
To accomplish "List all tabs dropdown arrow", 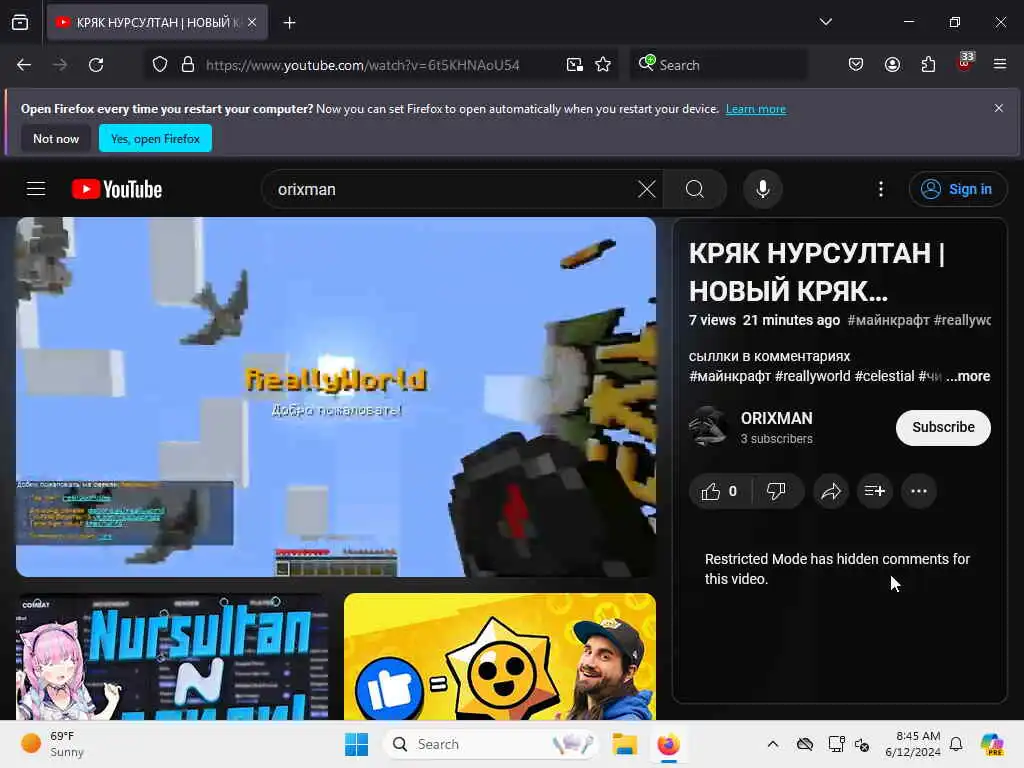I will (825, 22).
